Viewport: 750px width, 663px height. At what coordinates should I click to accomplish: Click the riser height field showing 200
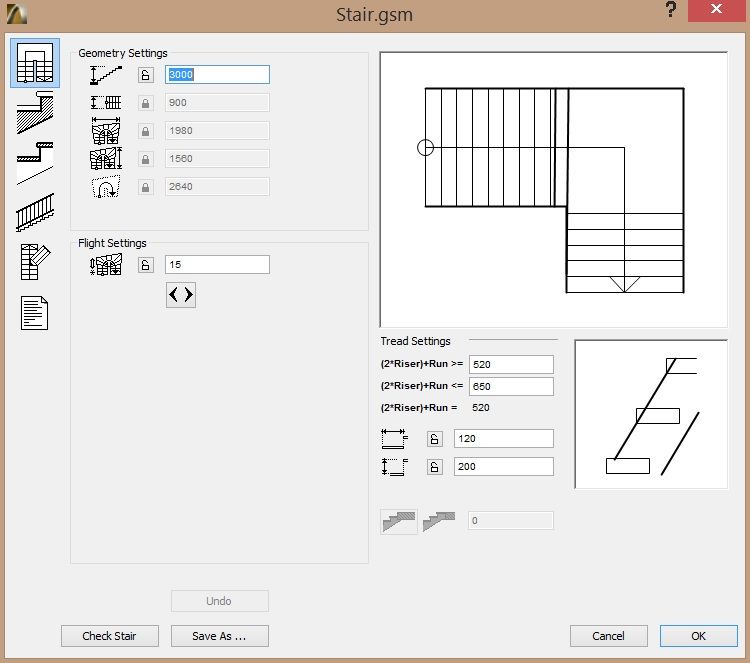pos(504,466)
